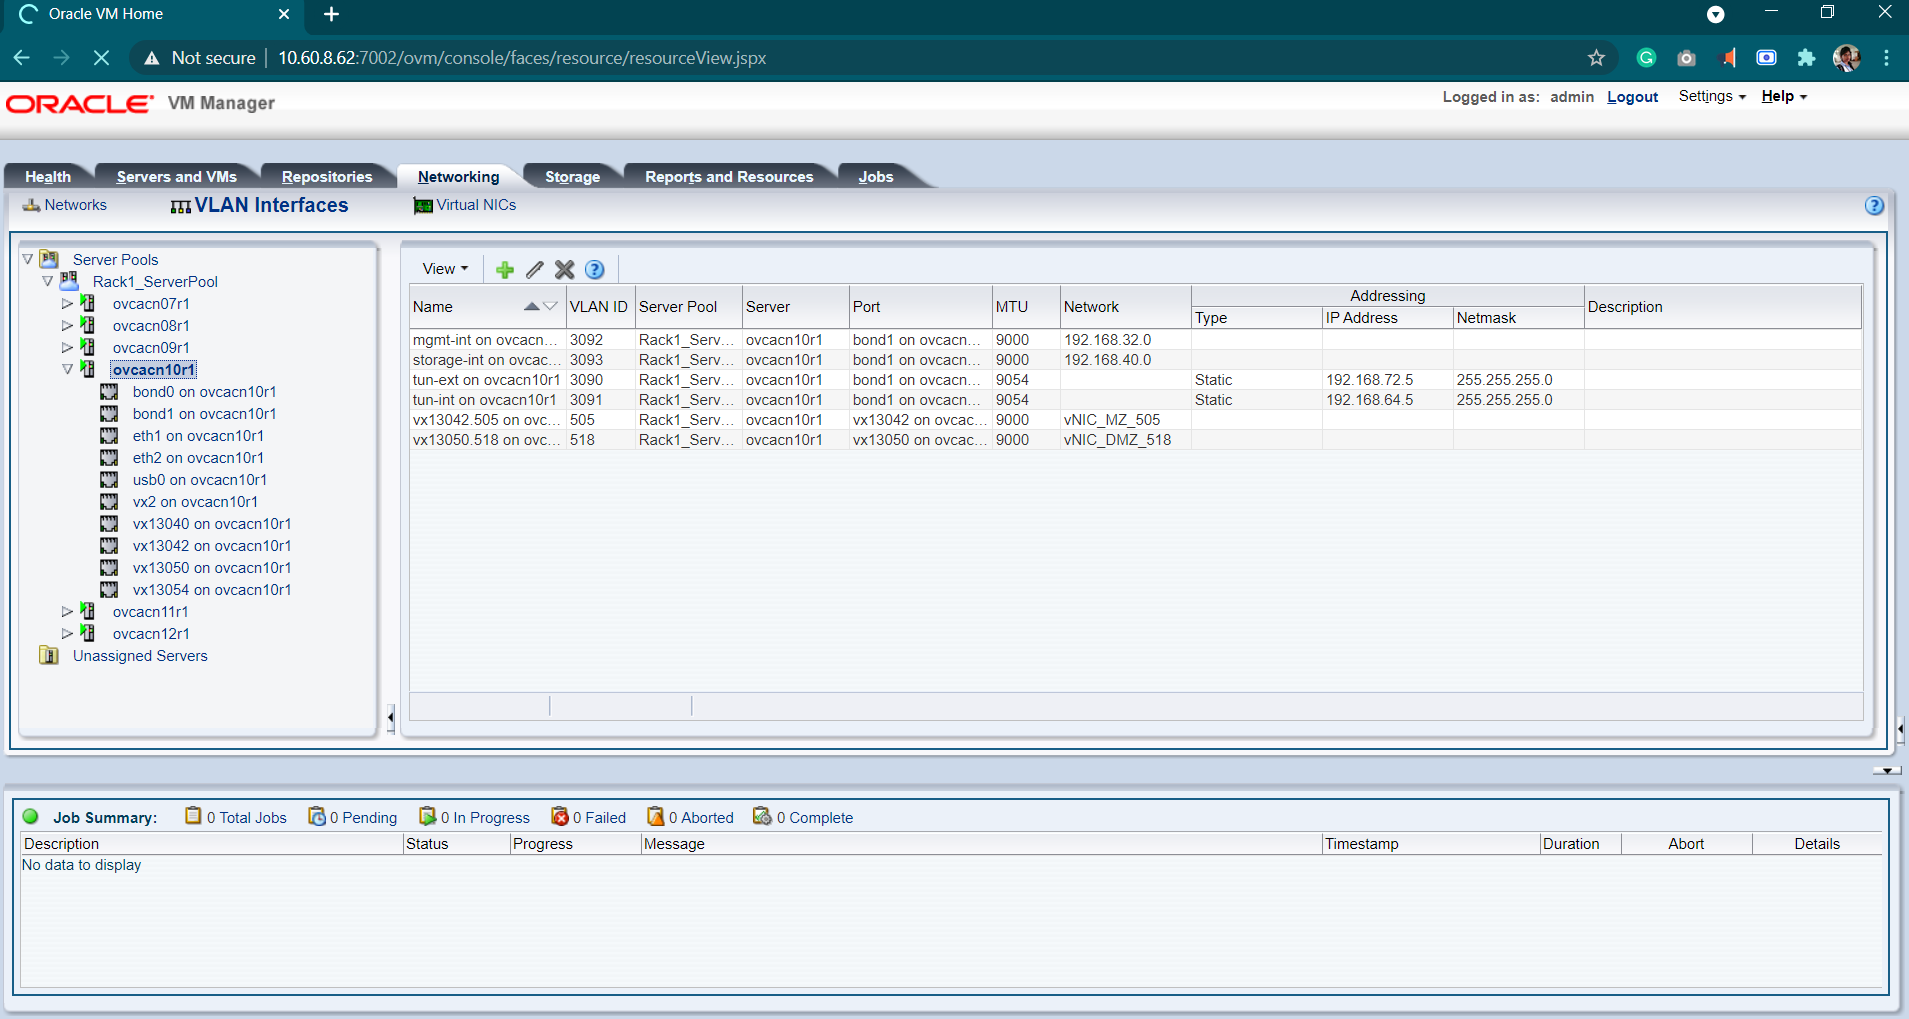Viewport: 1909px width, 1019px height.
Task: Click the Unassigned Servers folder icon
Action: point(49,655)
